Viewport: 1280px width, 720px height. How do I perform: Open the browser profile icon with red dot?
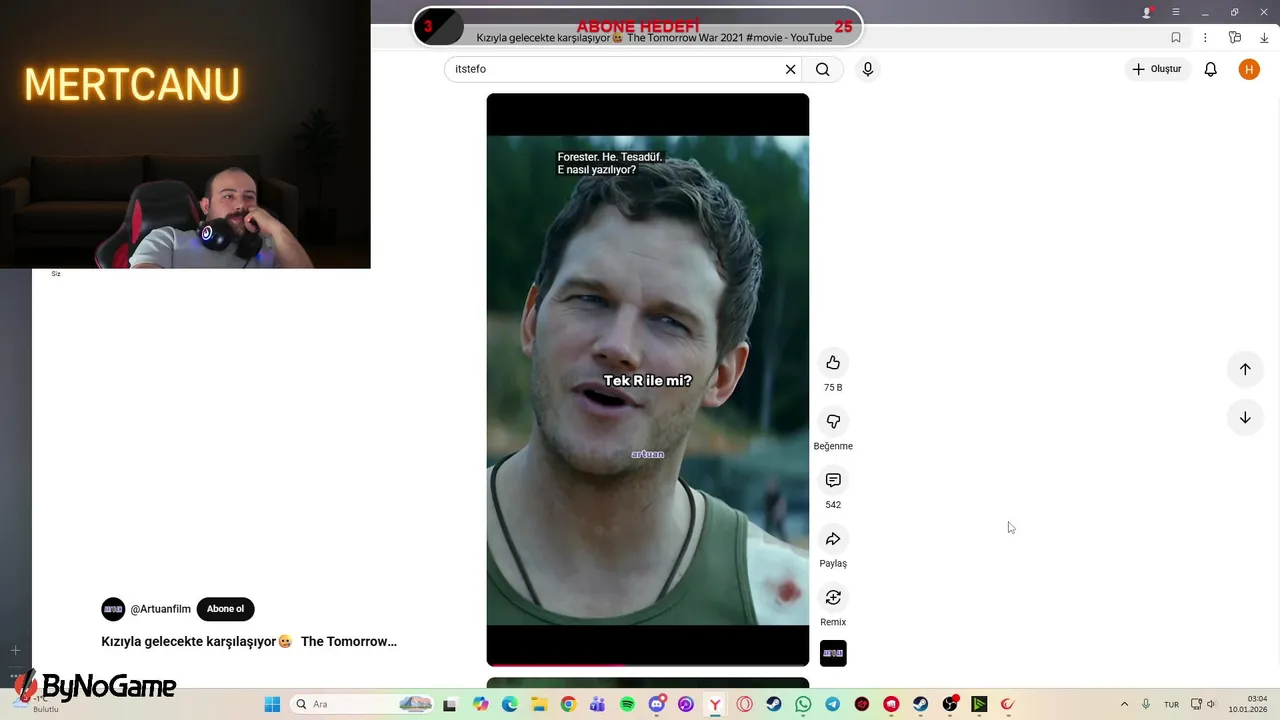(x=1147, y=12)
